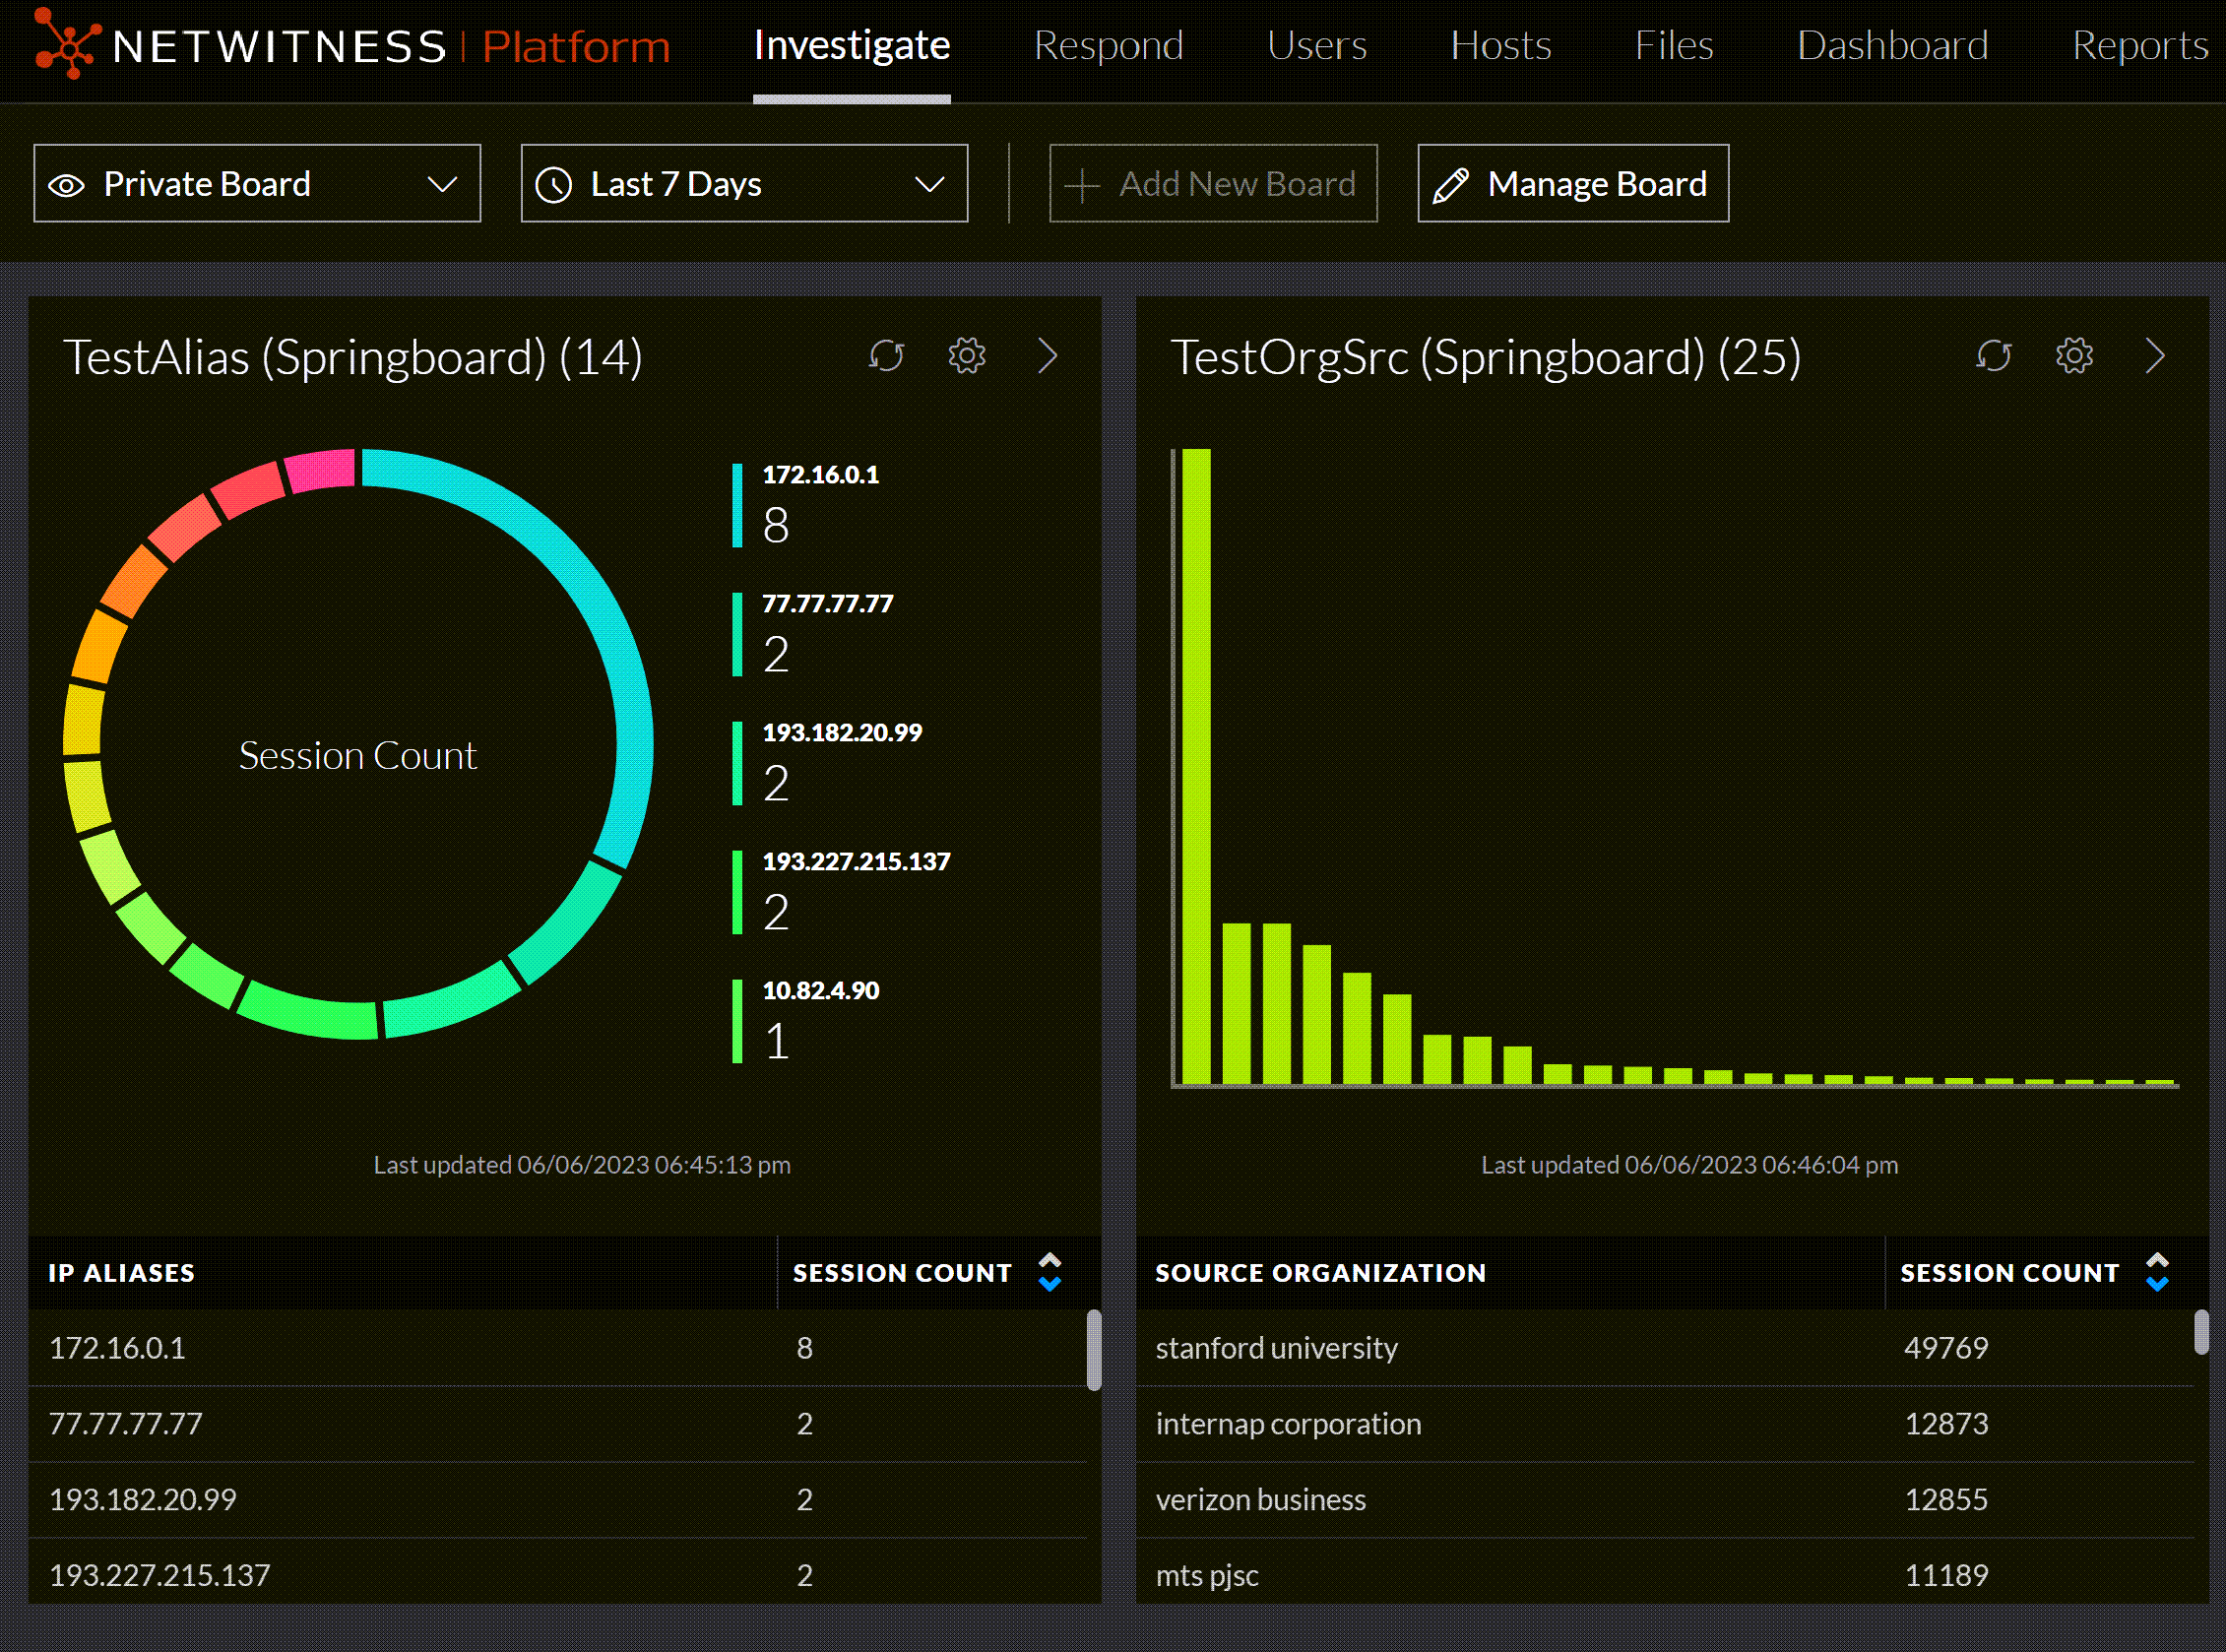Click the 172.16.0.1 table row
This screenshot has height=1652, width=2226.
tap(558, 1348)
